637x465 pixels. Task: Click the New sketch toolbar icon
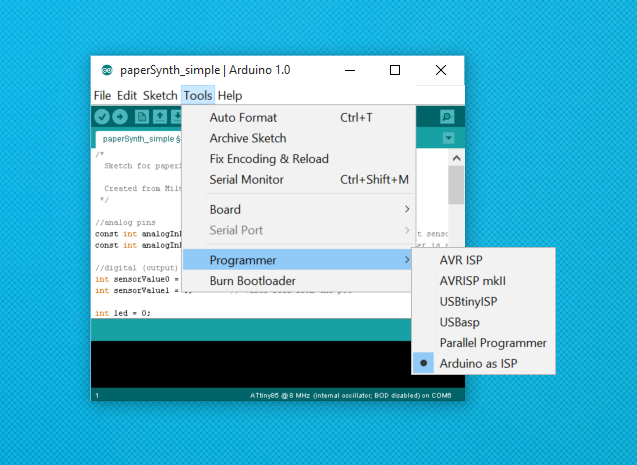point(141,117)
